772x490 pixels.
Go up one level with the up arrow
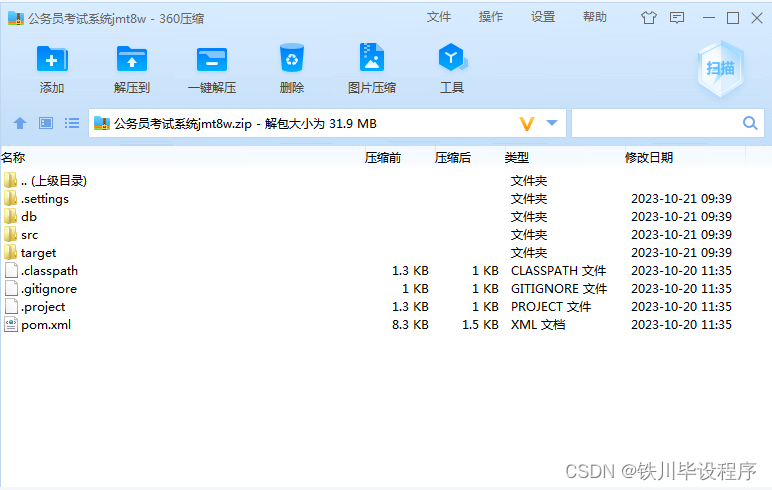coord(20,123)
